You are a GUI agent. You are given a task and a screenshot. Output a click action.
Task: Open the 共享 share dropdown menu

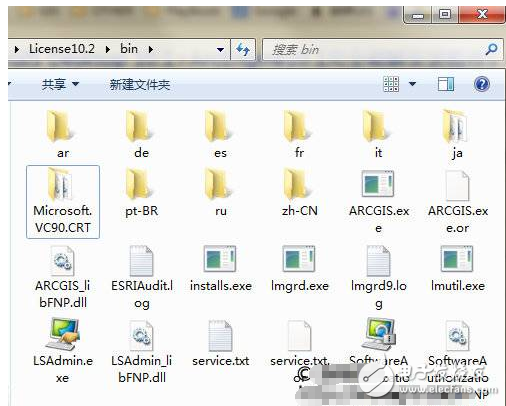(x=60, y=84)
